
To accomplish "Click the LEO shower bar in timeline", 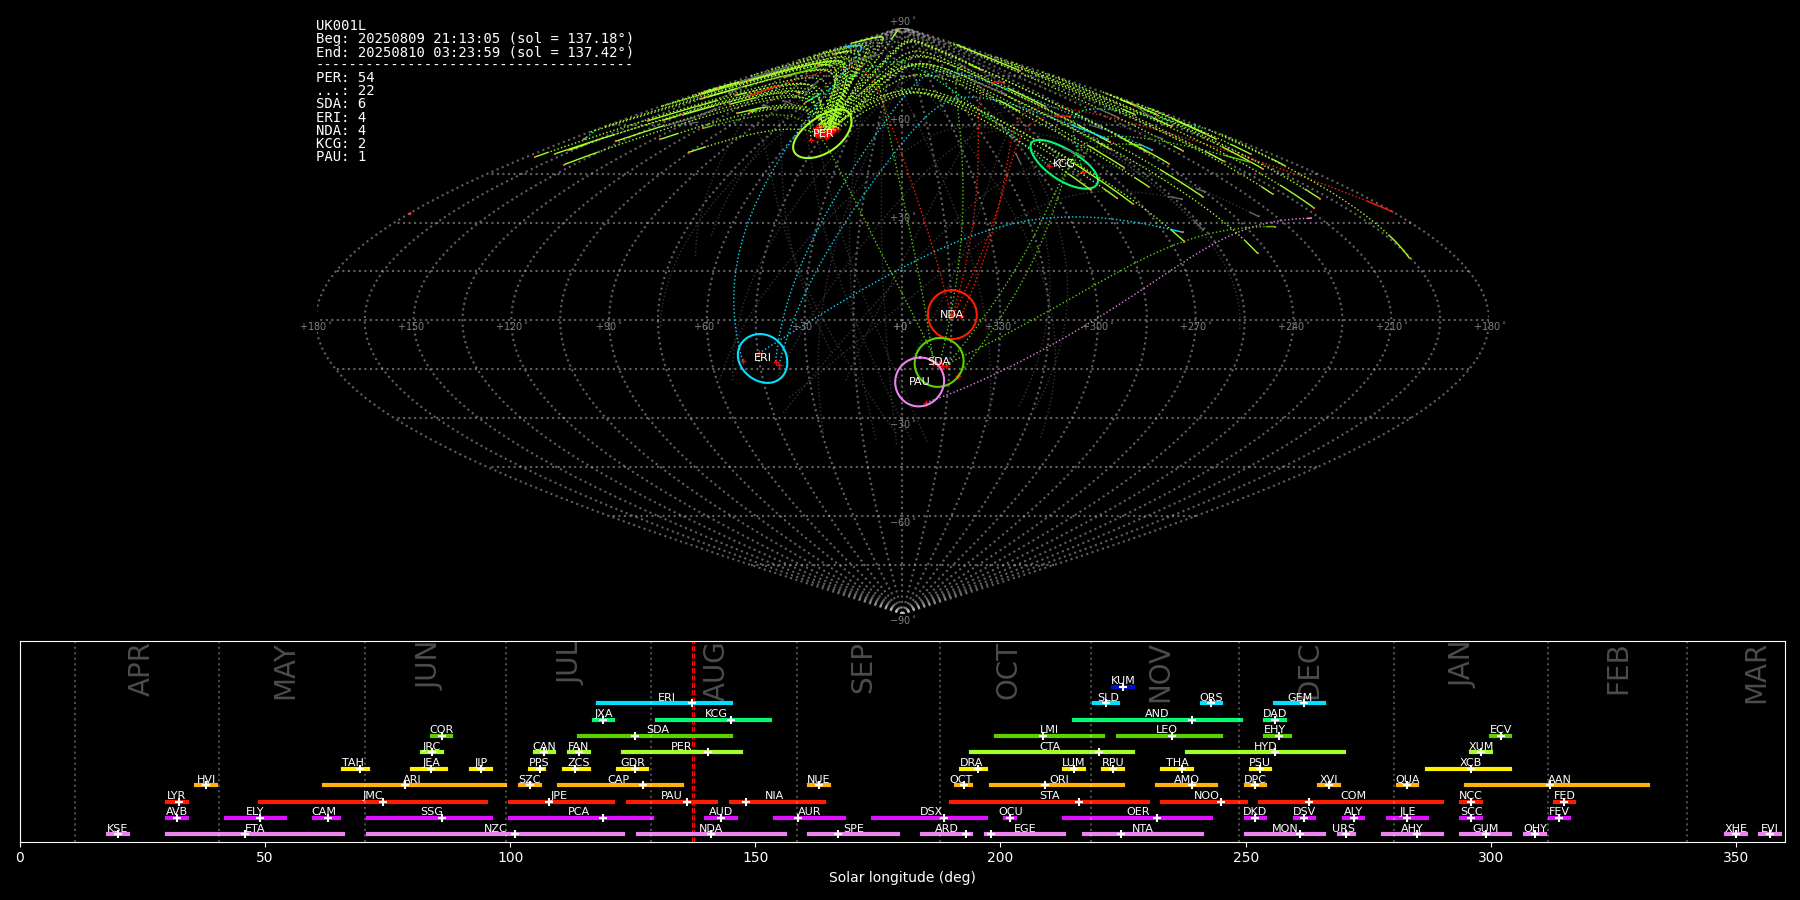I will coord(1169,736).
